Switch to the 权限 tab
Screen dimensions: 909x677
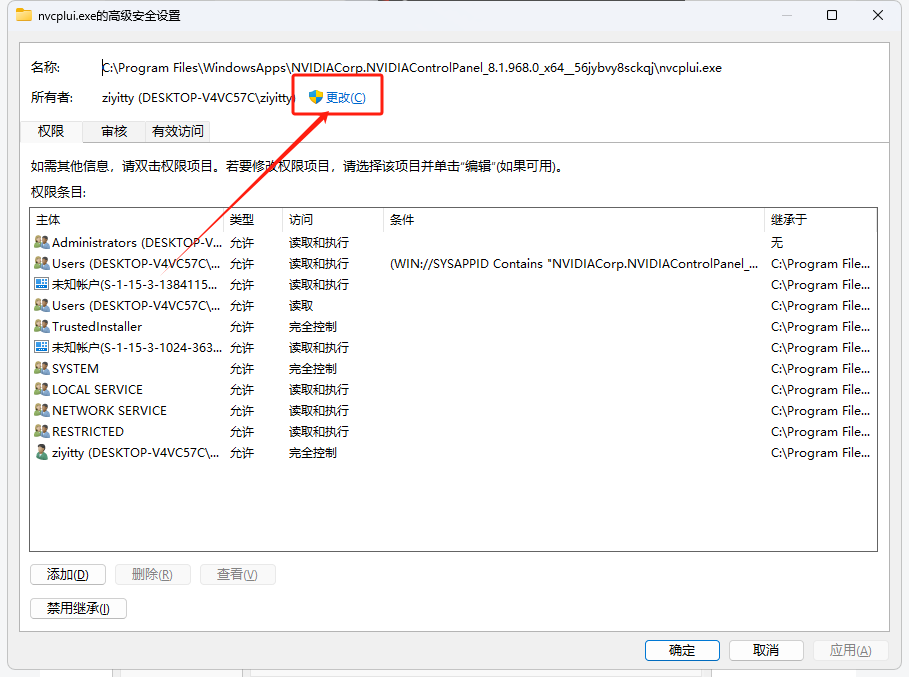[51, 132]
